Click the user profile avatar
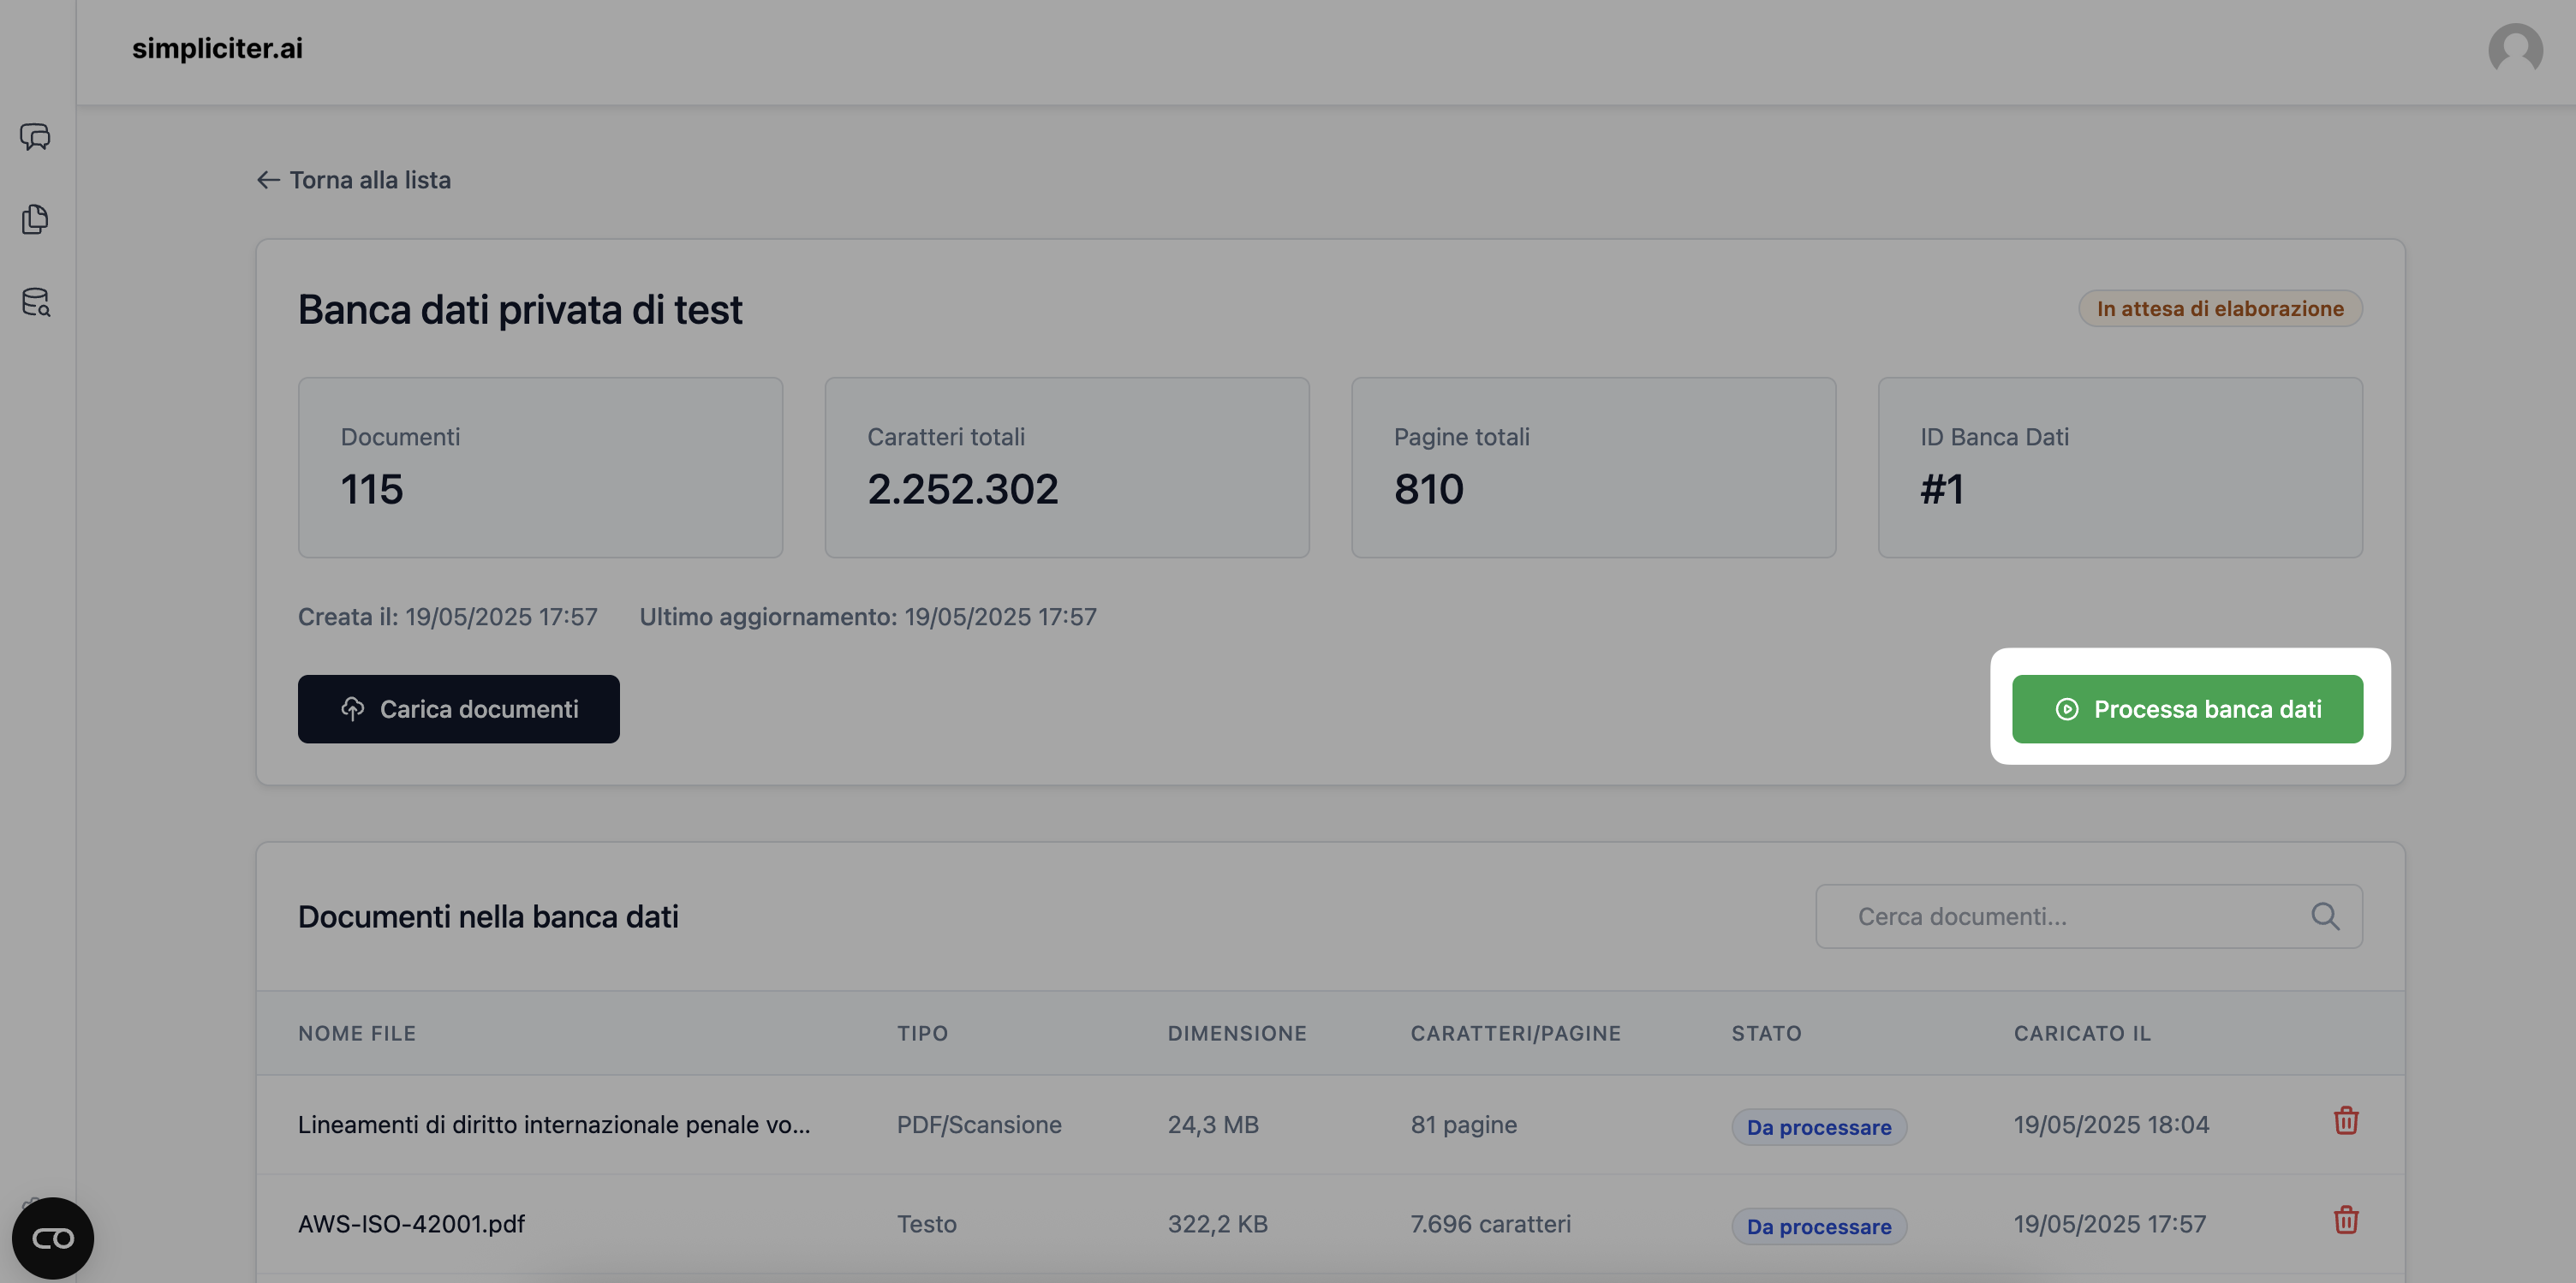The image size is (2576, 1283). click(2514, 49)
